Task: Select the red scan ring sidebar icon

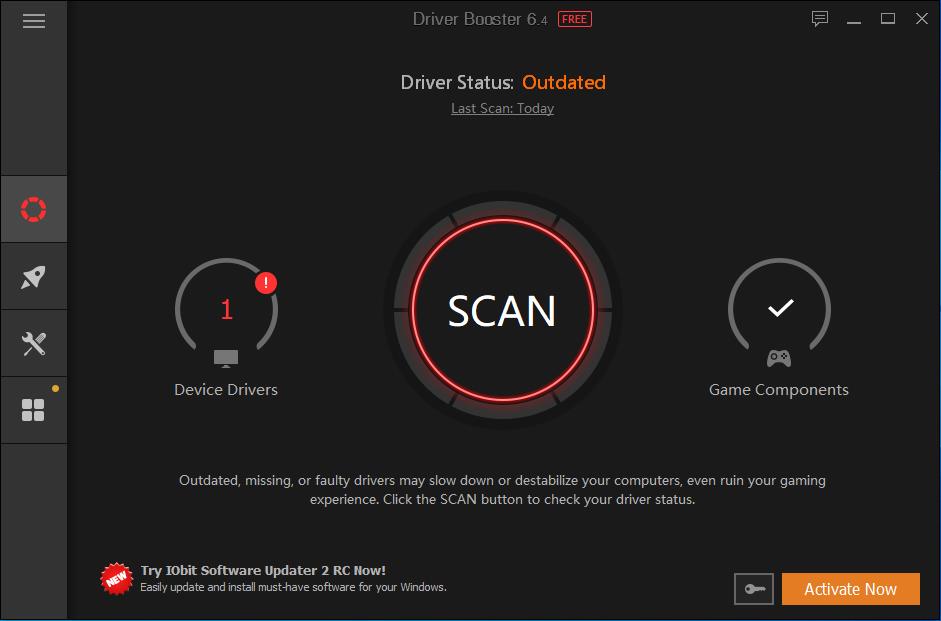Action: (34, 209)
